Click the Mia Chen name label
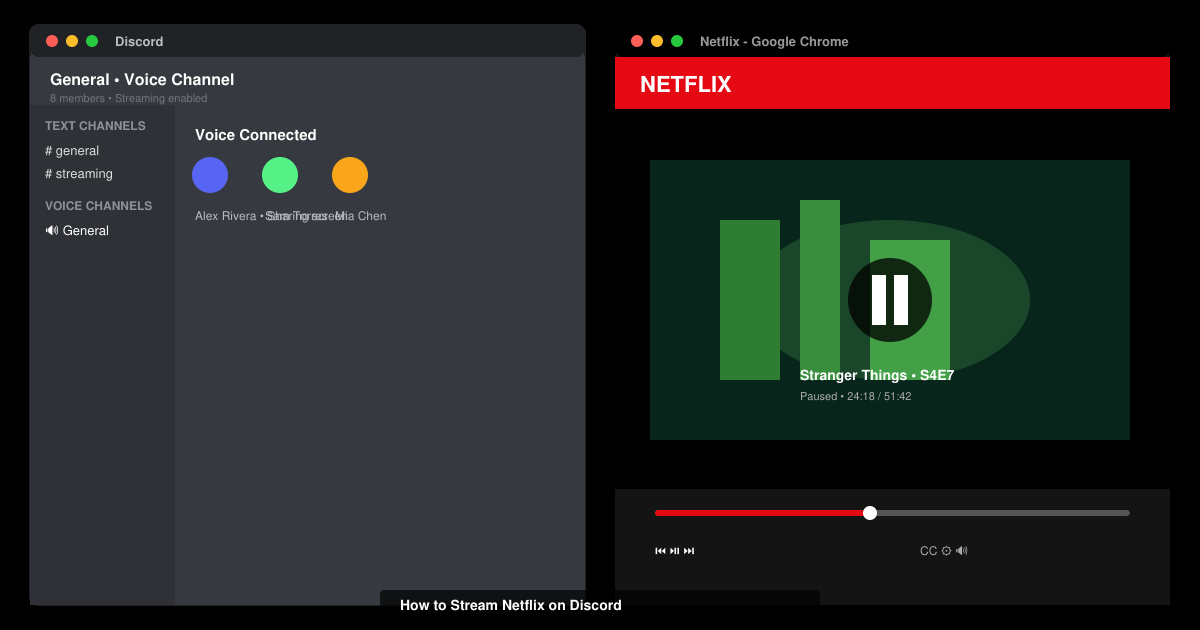The width and height of the screenshot is (1200, 630). click(361, 216)
